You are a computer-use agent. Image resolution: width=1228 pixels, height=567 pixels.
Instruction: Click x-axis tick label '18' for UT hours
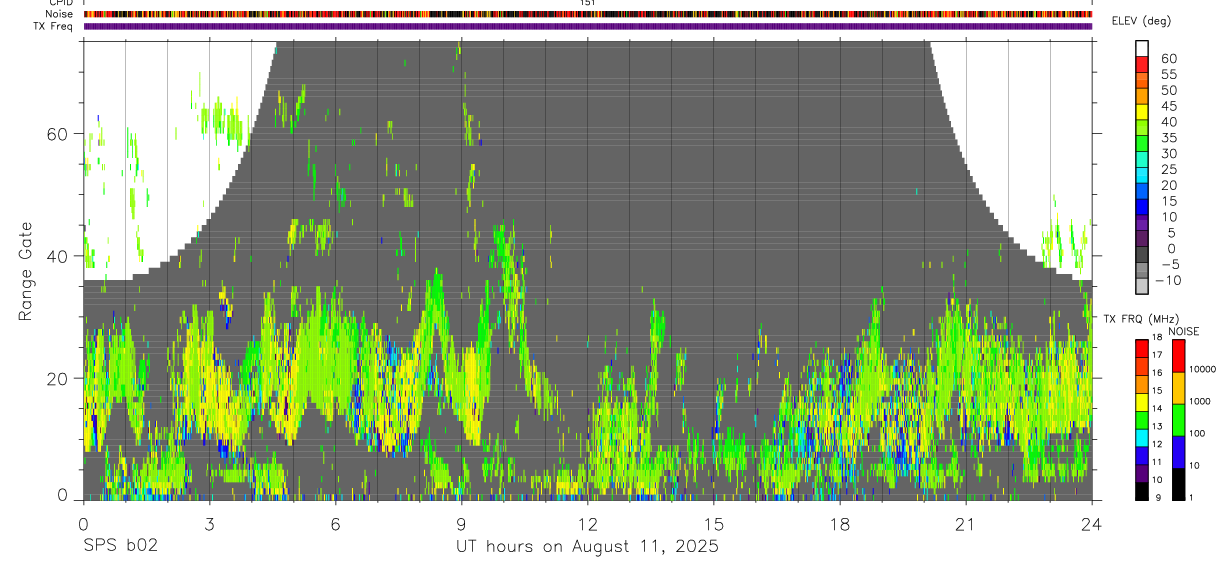(x=839, y=524)
